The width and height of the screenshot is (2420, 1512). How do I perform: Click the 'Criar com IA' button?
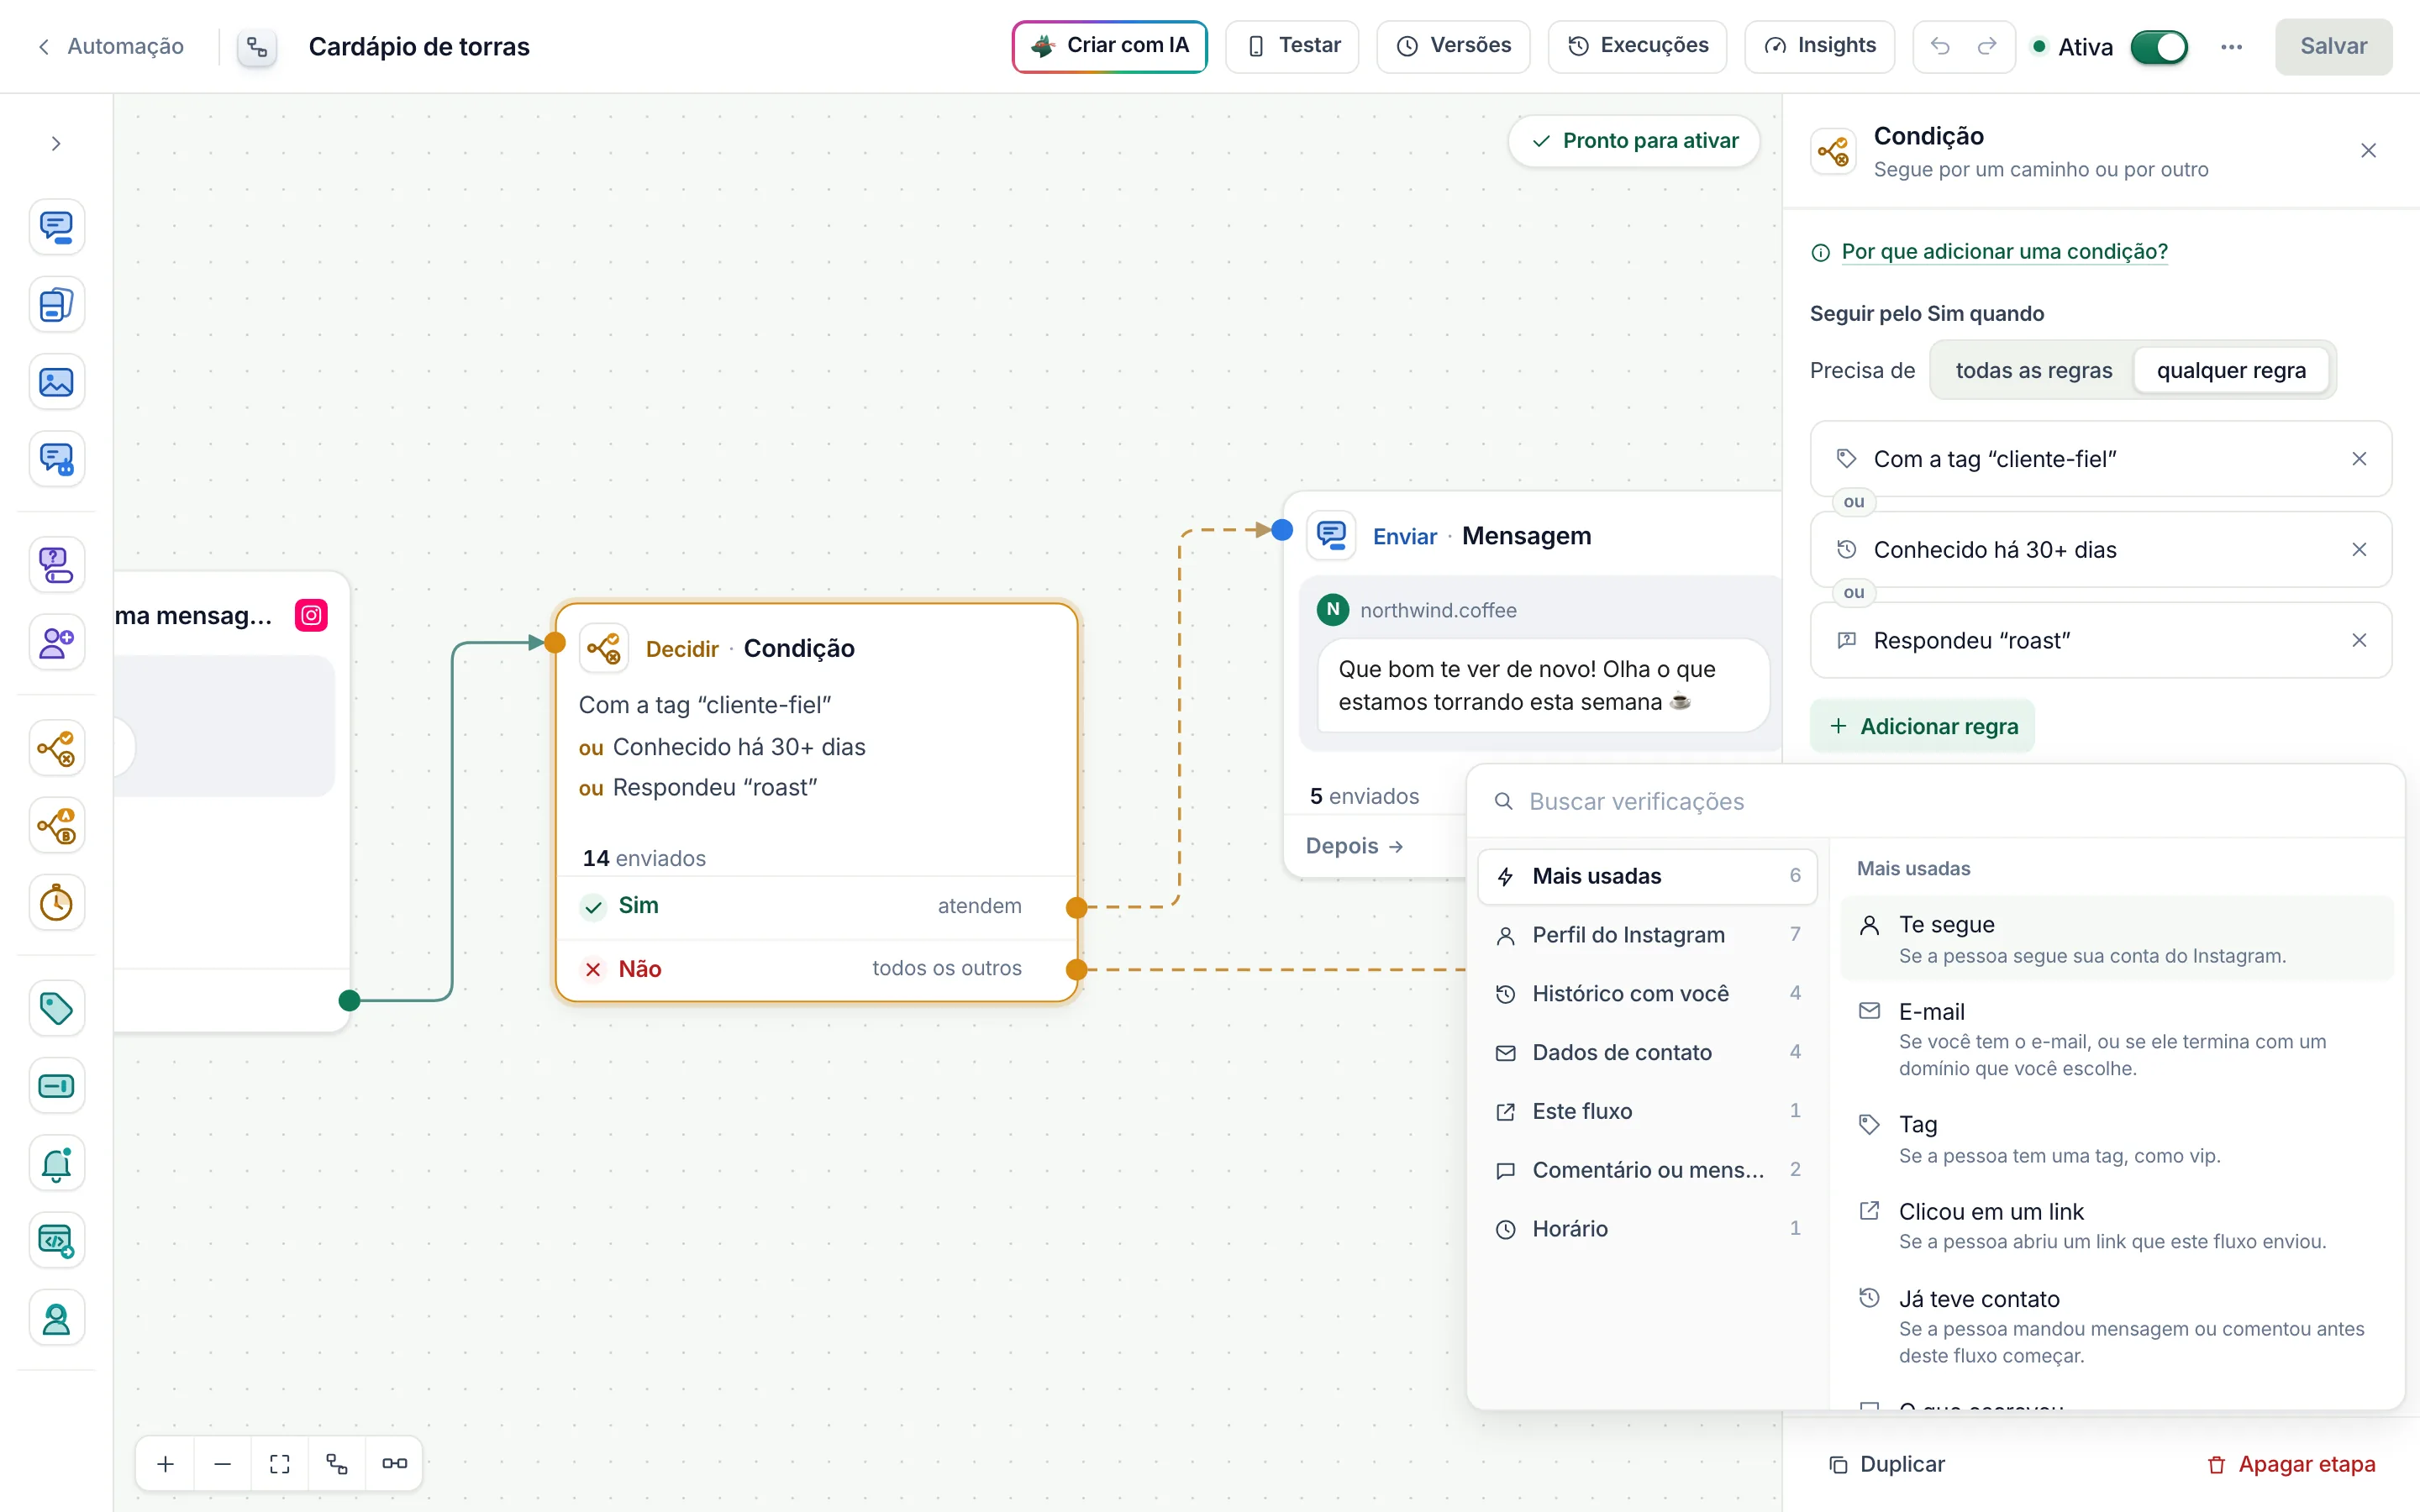coord(1110,46)
